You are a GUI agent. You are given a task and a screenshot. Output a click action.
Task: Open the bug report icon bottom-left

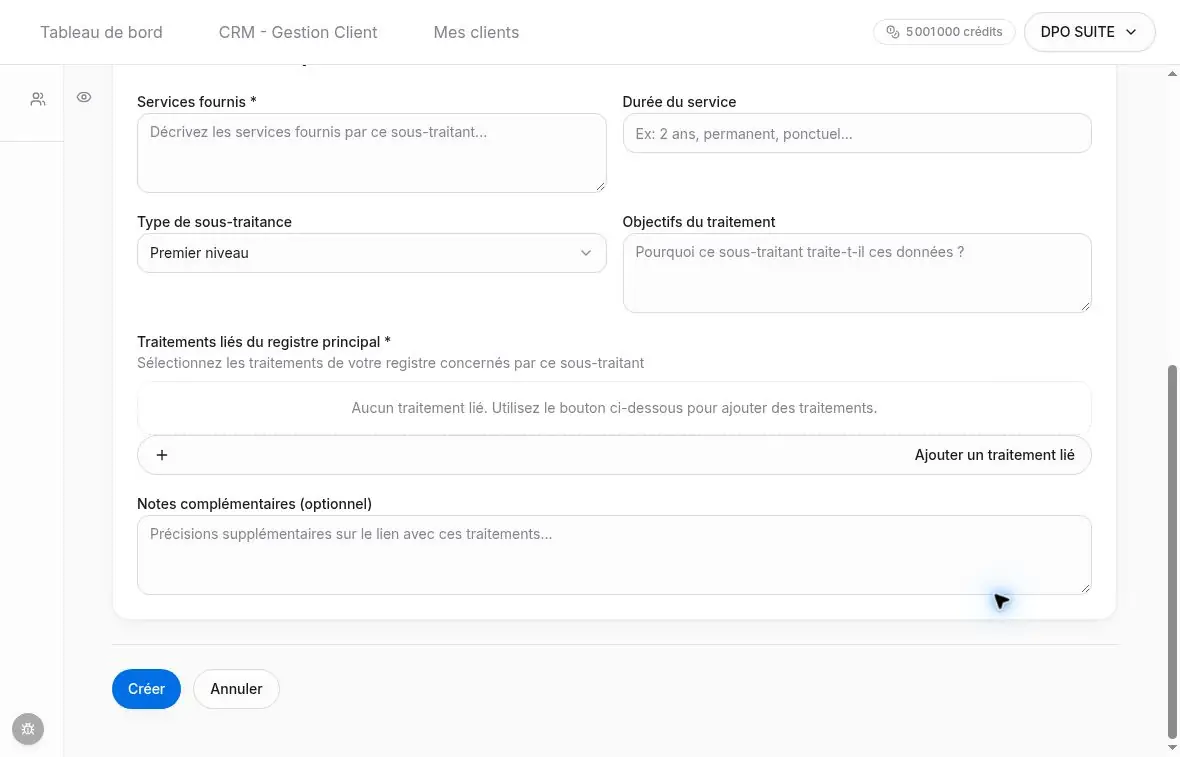coord(28,729)
